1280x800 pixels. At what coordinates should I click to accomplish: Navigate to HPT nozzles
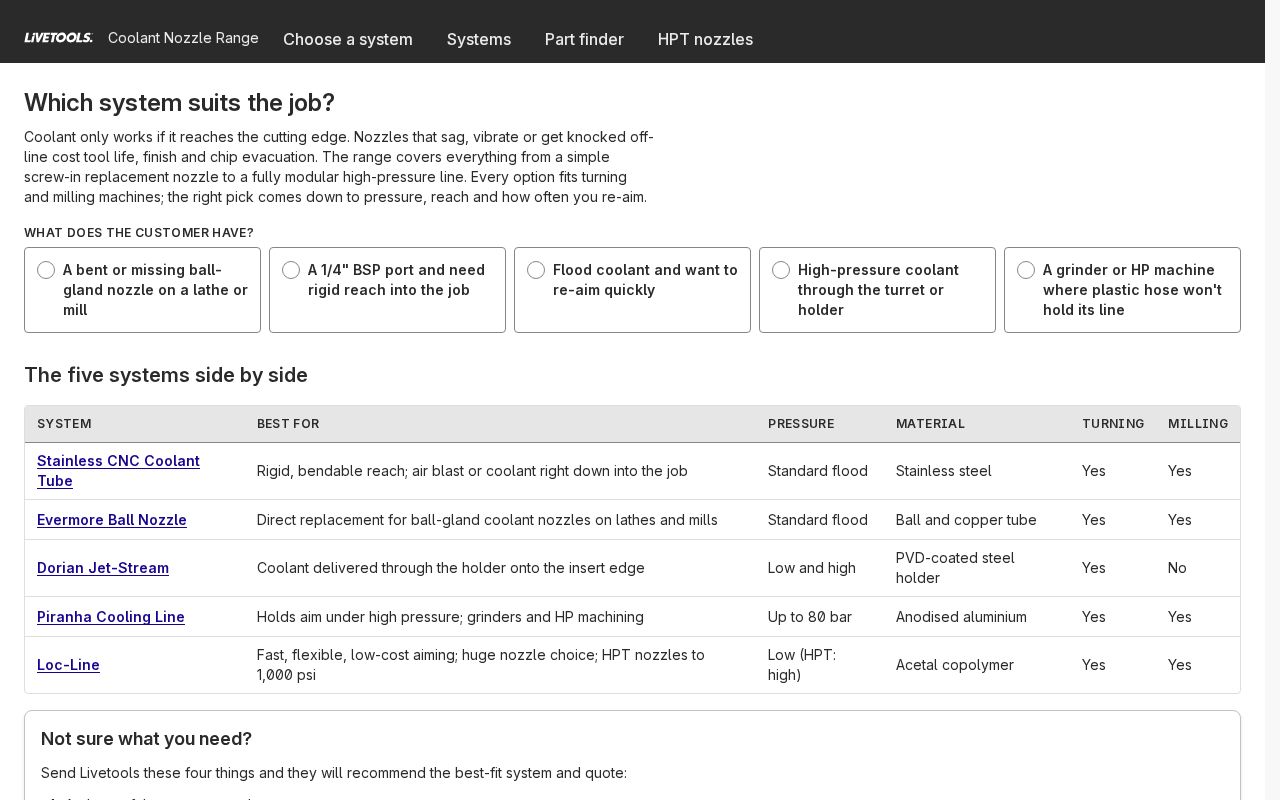(705, 39)
